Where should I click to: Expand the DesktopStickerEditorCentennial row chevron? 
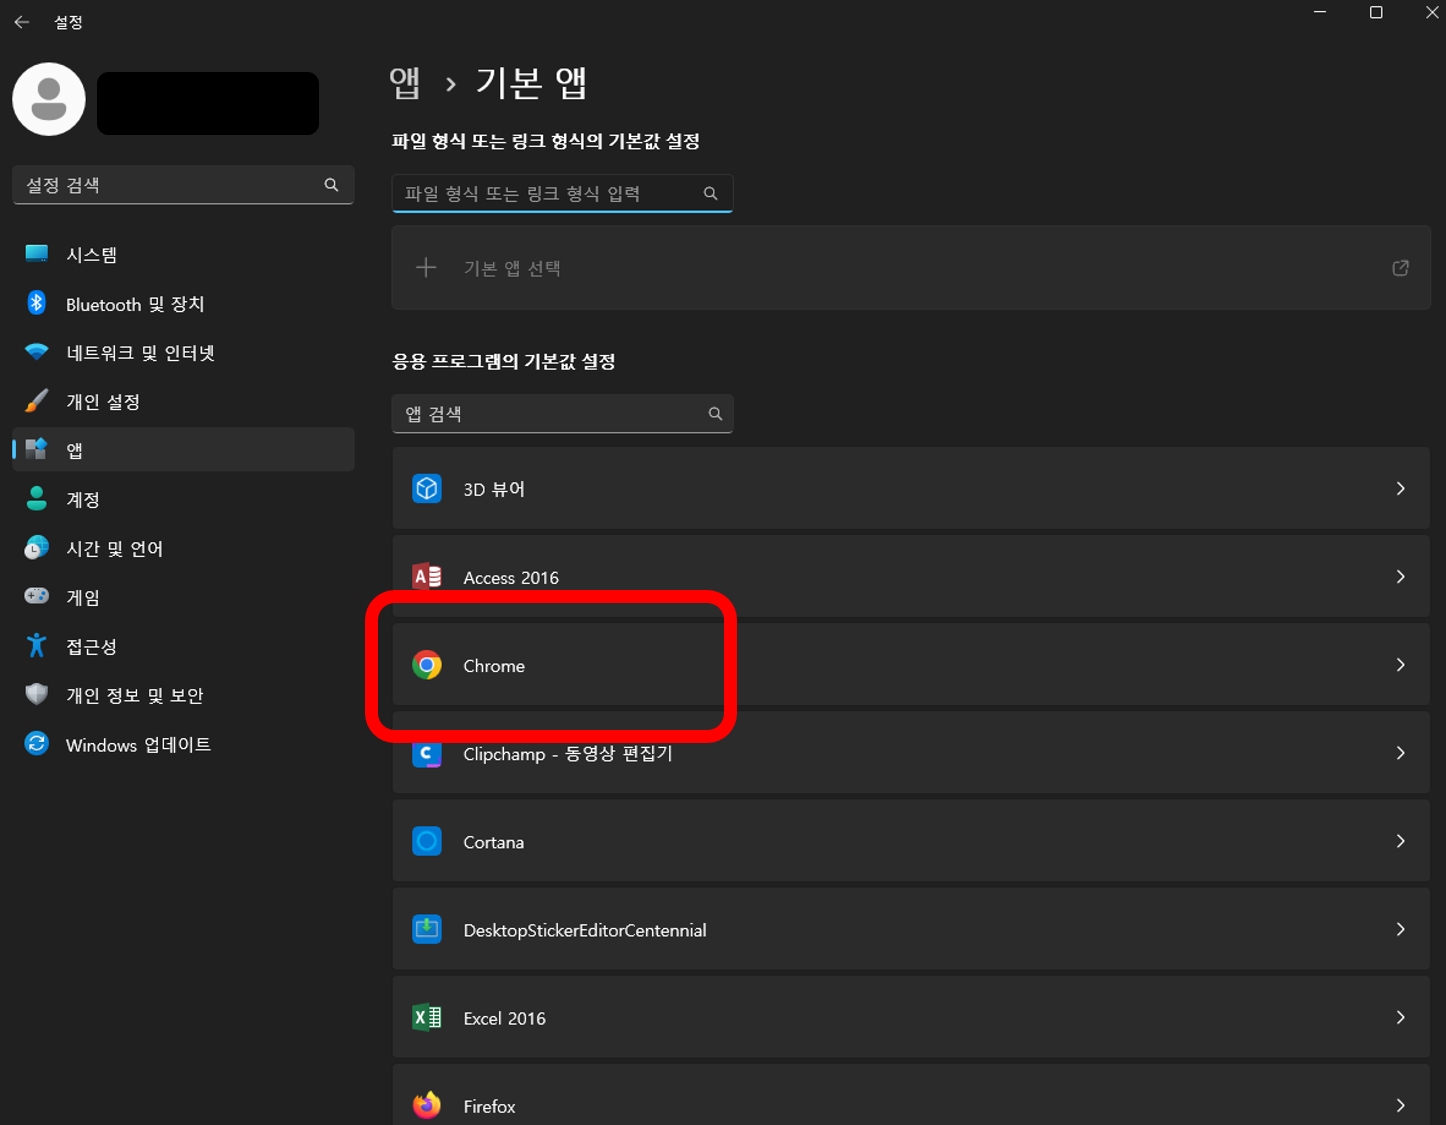[1401, 929]
